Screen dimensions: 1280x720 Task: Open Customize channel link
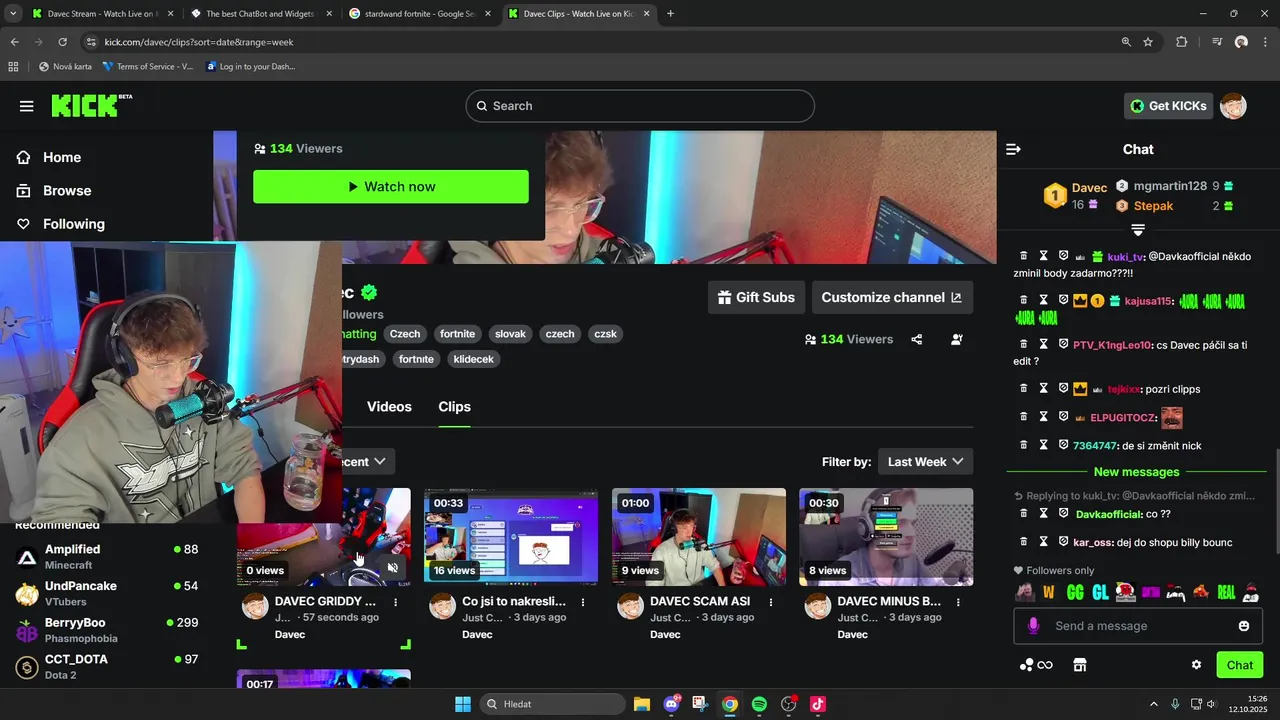[x=891, y=297]
